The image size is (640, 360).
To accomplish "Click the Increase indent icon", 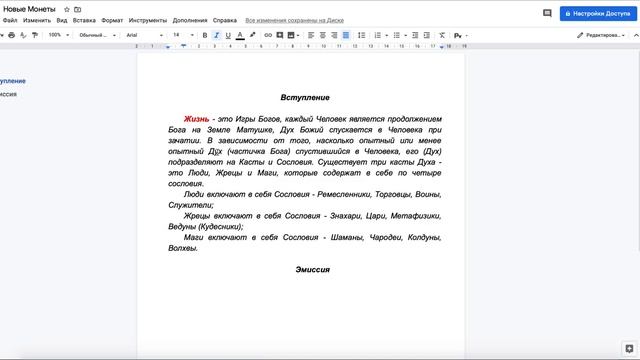I will [x=427, y=36].
